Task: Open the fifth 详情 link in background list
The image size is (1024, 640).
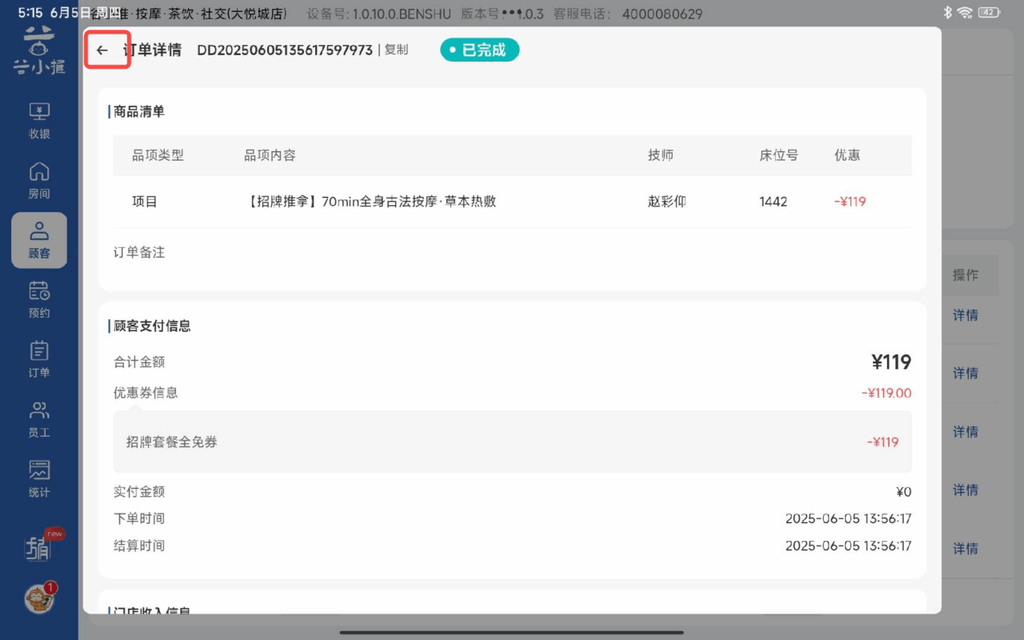Action: pos(965,549)
